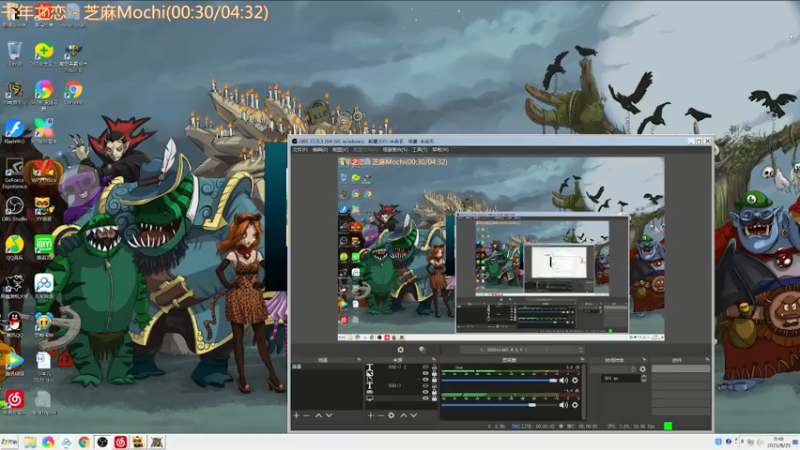Click Chrome icon in the taskbar
Image resolution: width=800 pixels, height=450 pixels.
point(84,442)
